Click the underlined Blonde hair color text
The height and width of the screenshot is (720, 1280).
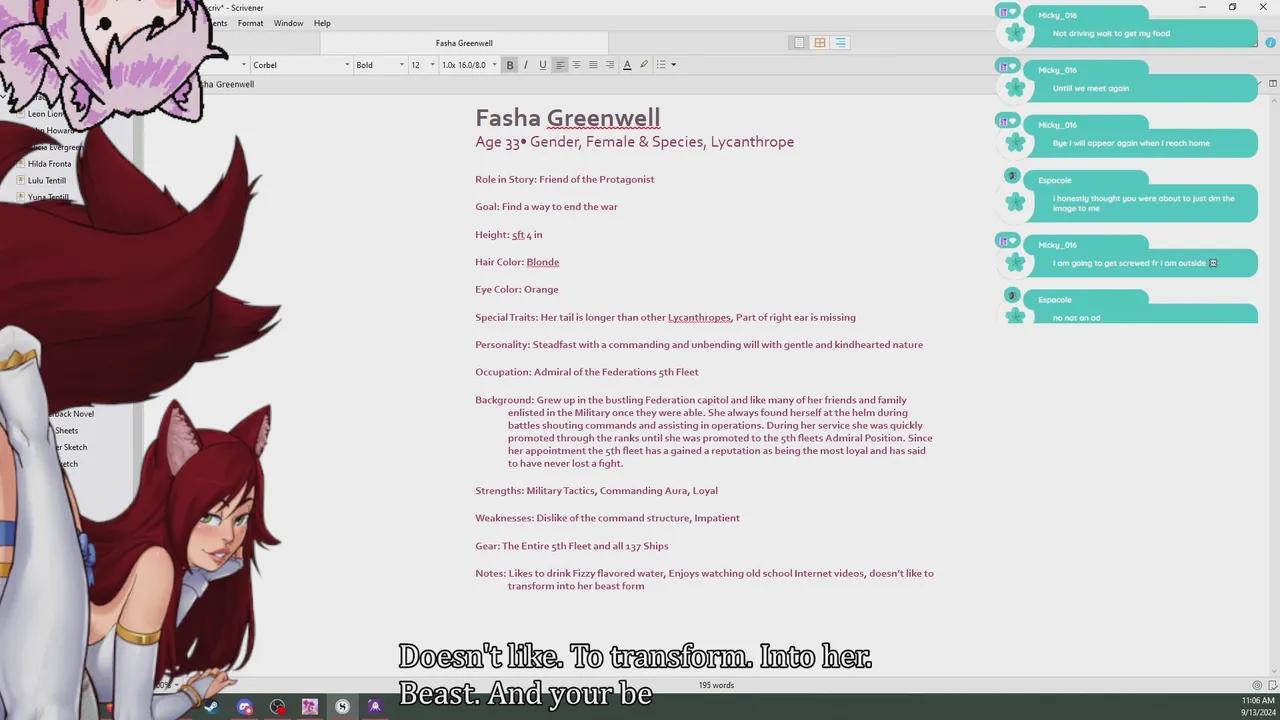543,262
